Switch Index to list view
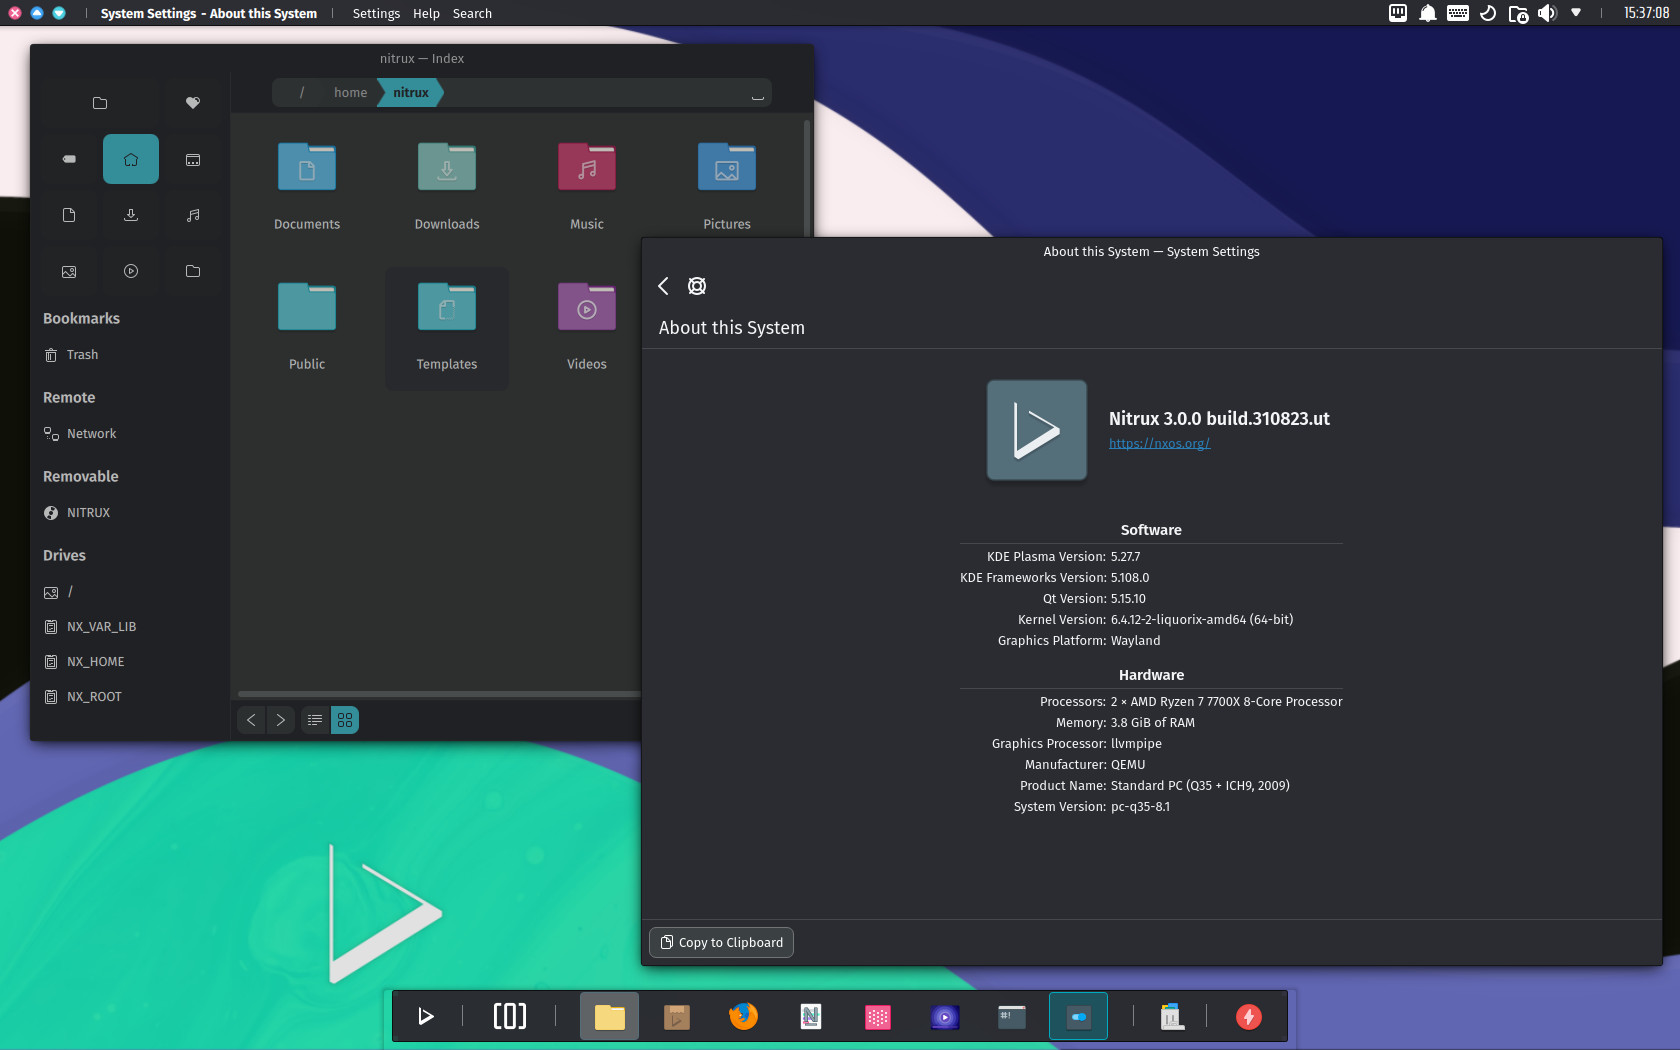The height and width of the screenshot is (1050, 1680). tap(315, 720)
